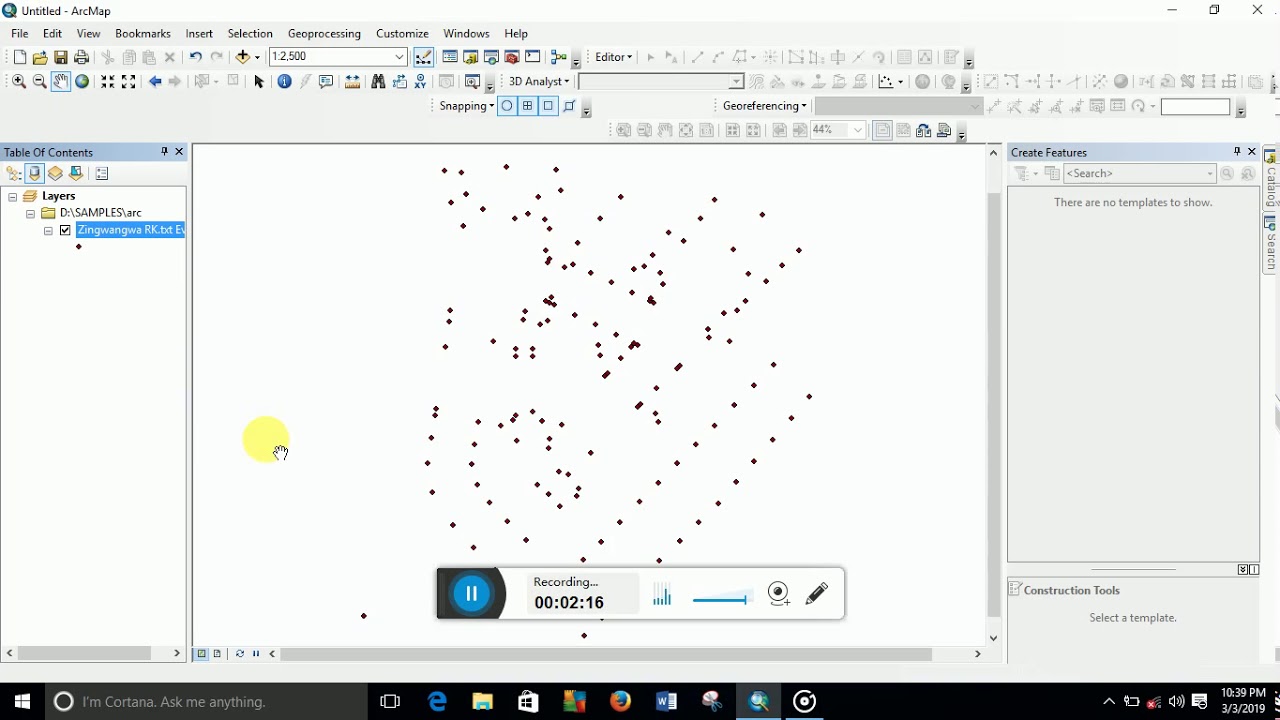Toggle Edge Snapping

pos(570,106)
